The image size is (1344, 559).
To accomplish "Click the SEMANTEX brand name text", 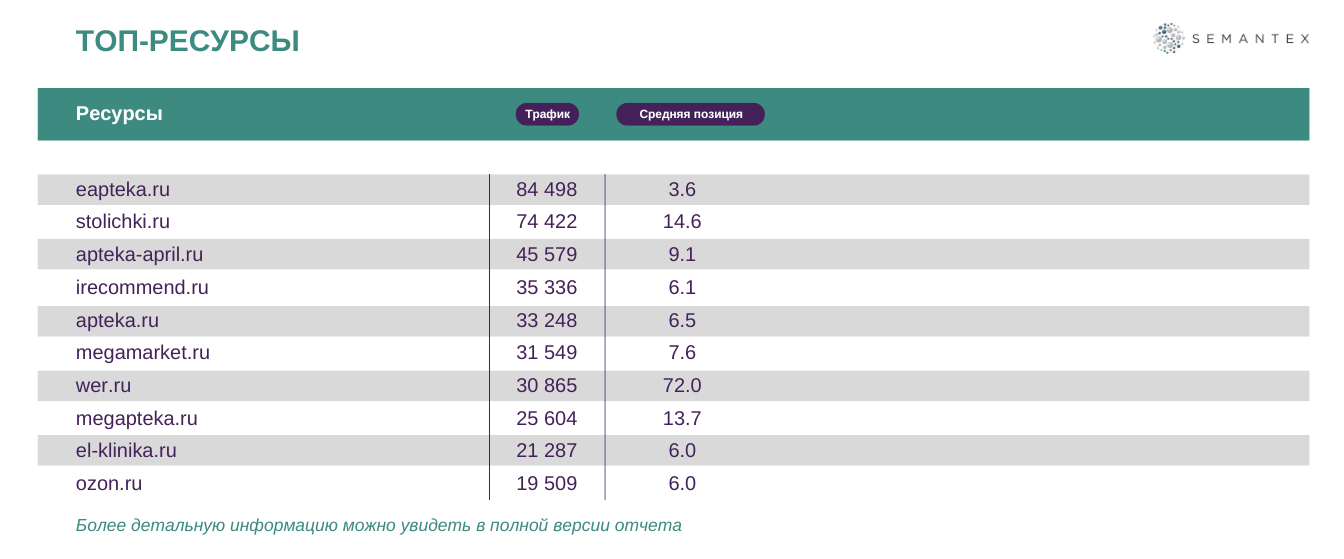I will (1250, 39).
